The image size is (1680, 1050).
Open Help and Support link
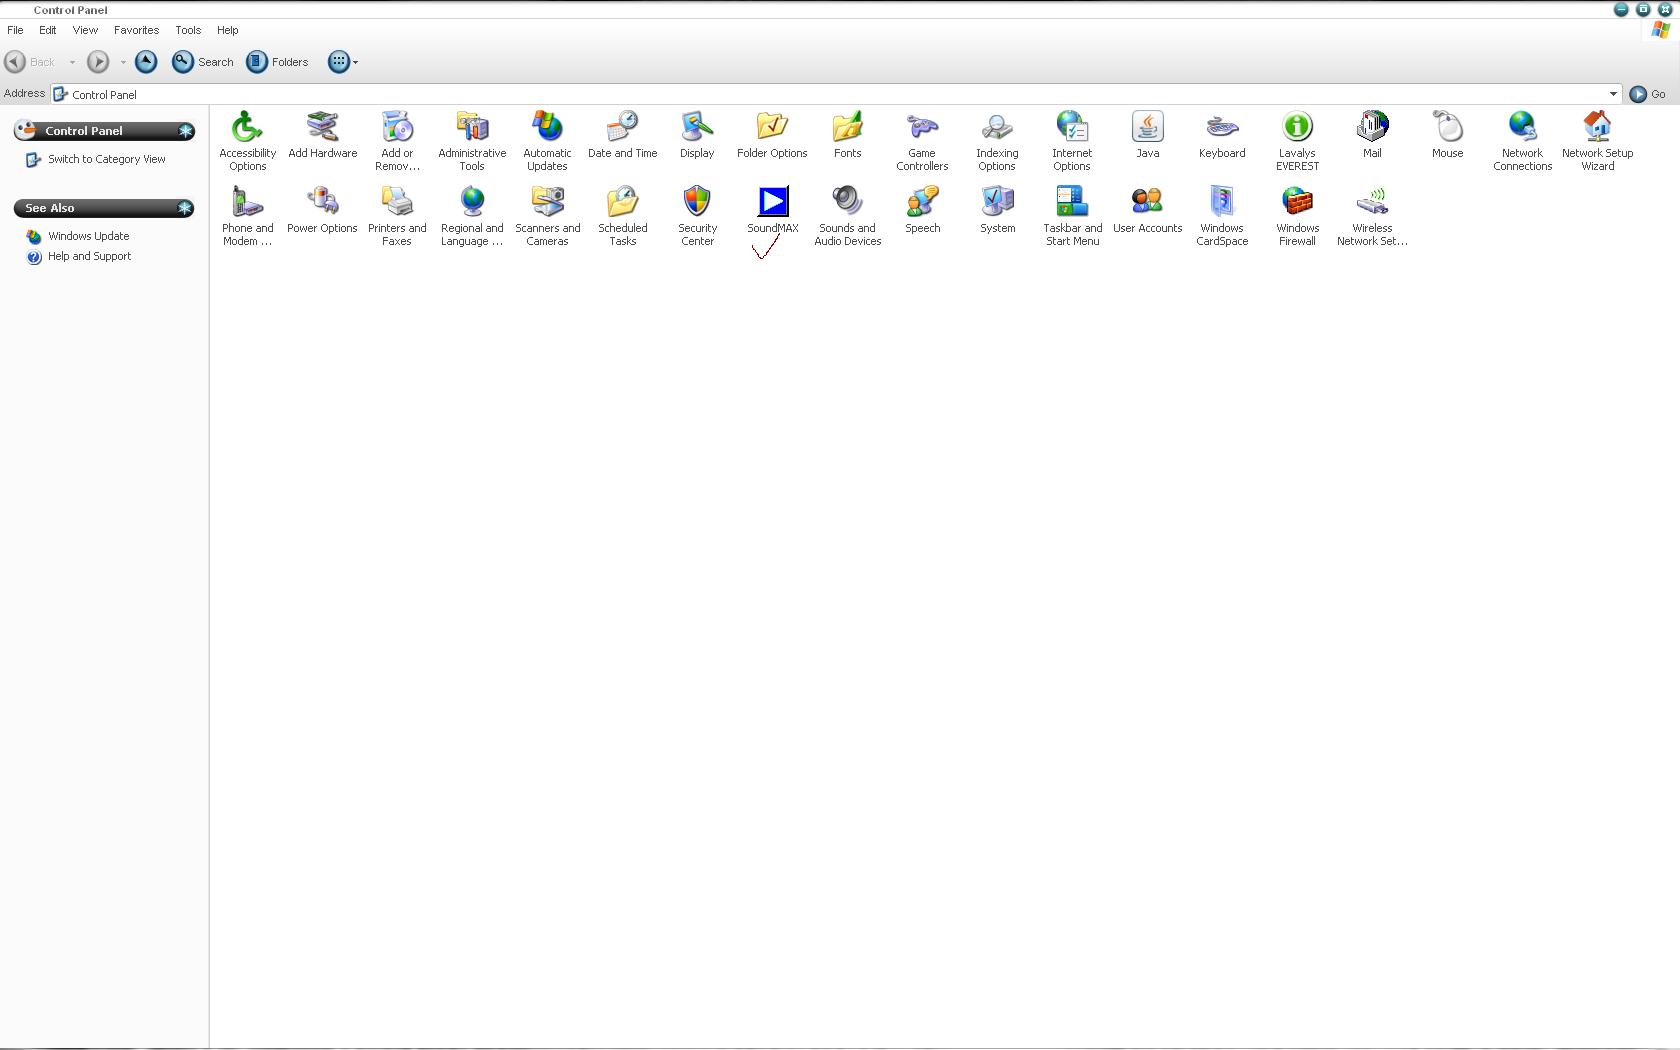89,256
